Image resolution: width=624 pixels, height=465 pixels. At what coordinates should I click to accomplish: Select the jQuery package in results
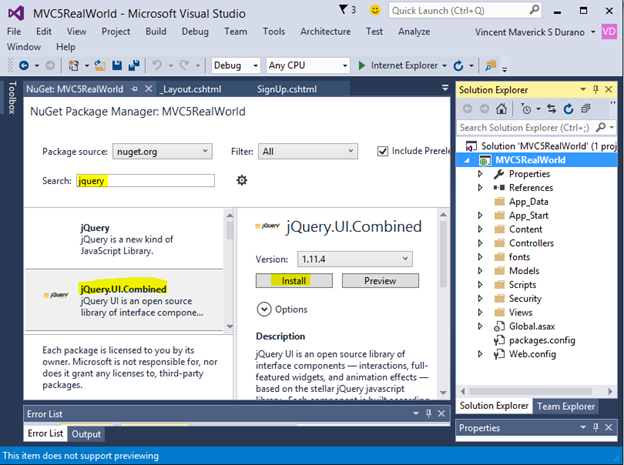pos(124,239)
